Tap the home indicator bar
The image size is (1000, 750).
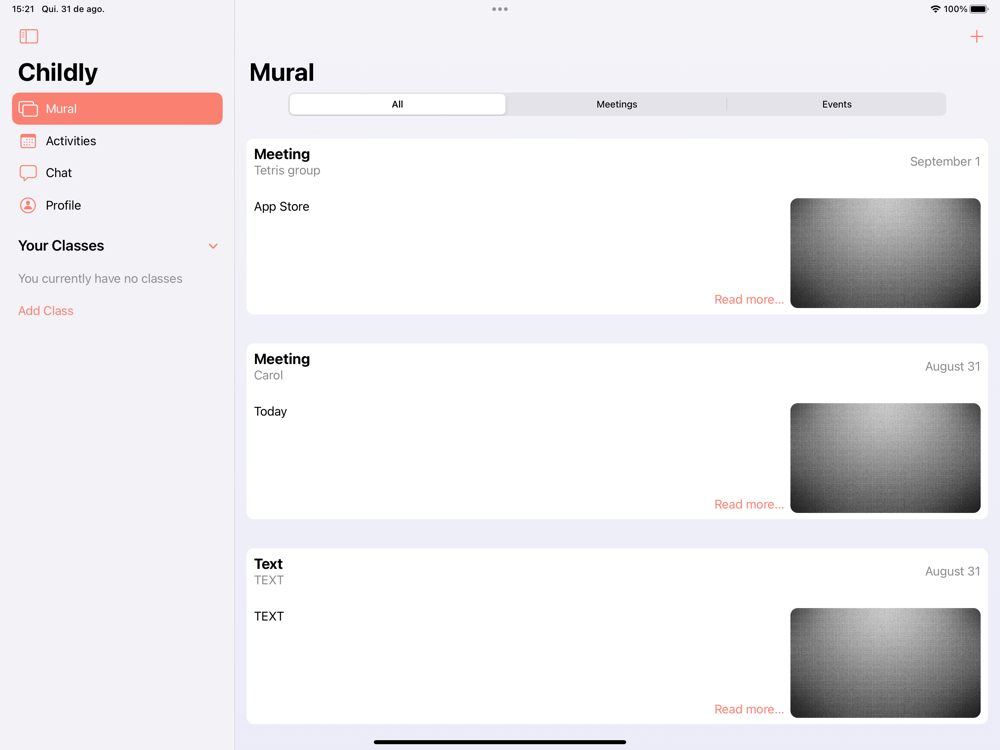point(500,742)
